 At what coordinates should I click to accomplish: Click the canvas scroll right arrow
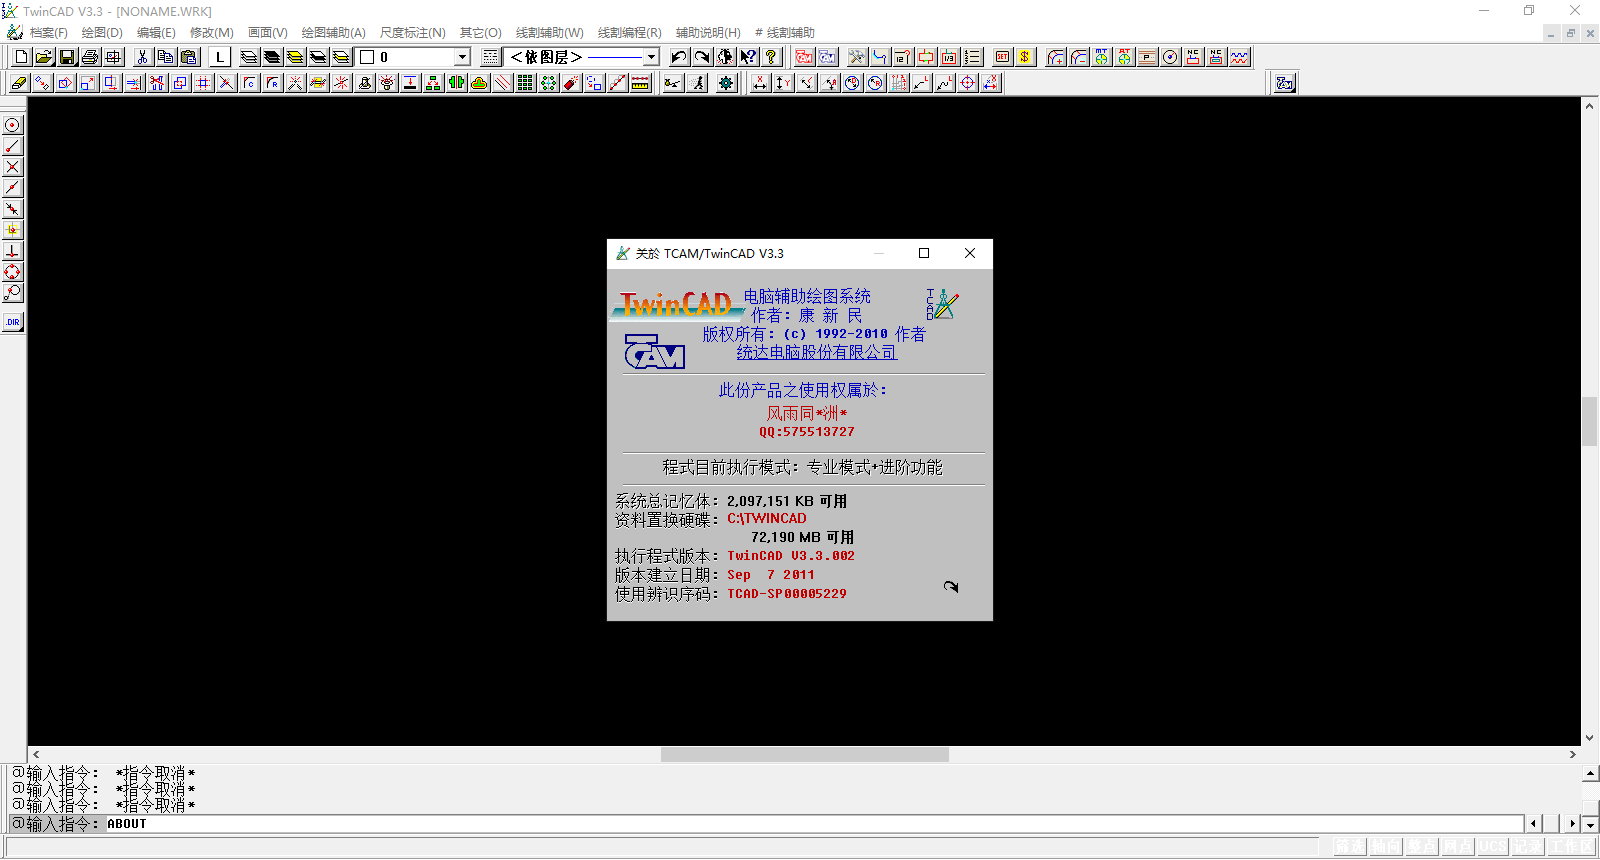pyautogui.click(x=1572, y=755)
